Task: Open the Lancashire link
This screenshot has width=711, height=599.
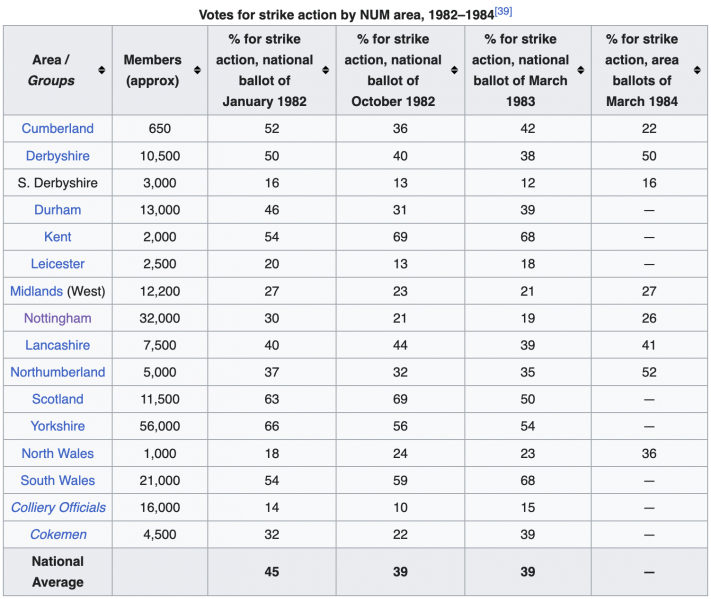Action: 58,345
